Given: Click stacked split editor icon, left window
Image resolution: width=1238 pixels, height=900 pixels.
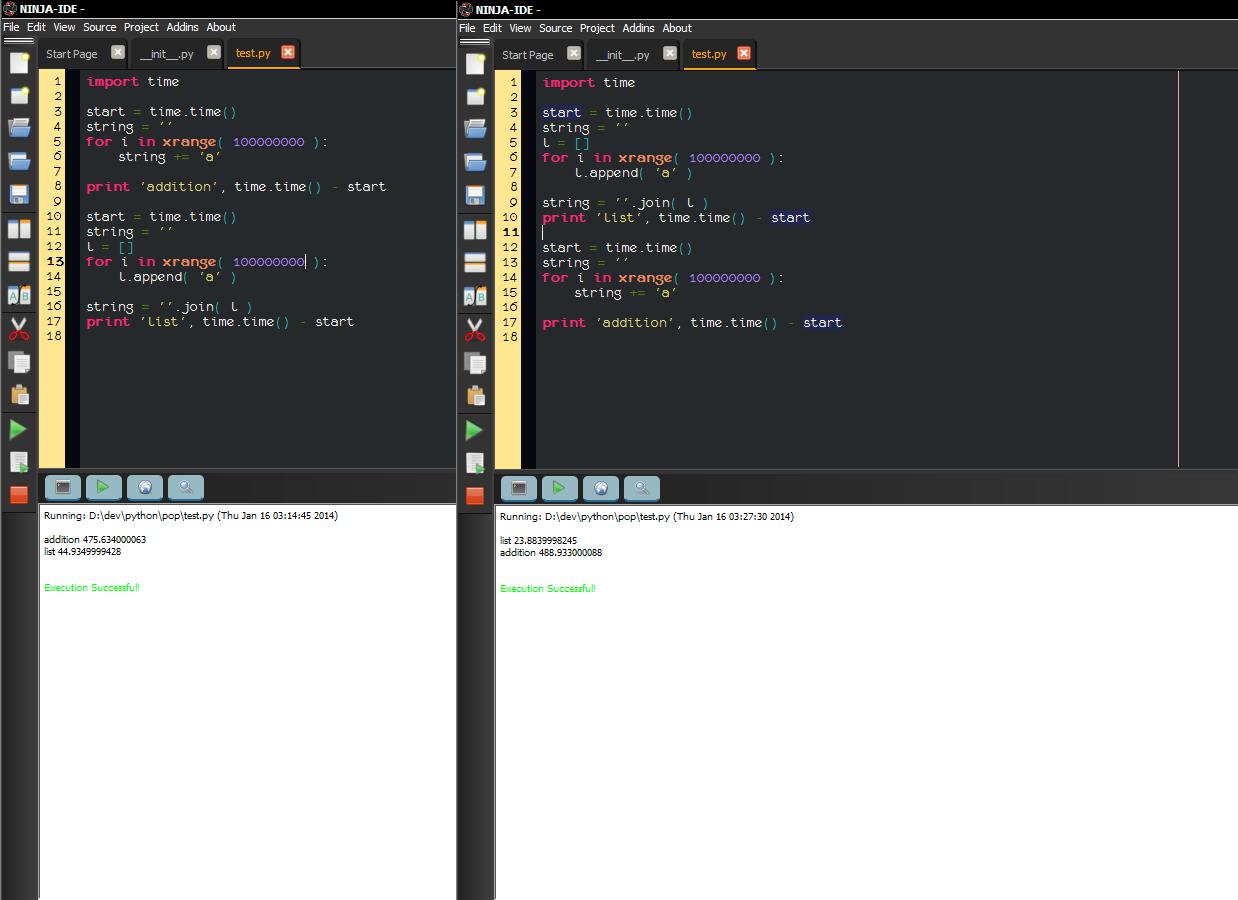Looking at the screenshot, I should tap(20, 262).
